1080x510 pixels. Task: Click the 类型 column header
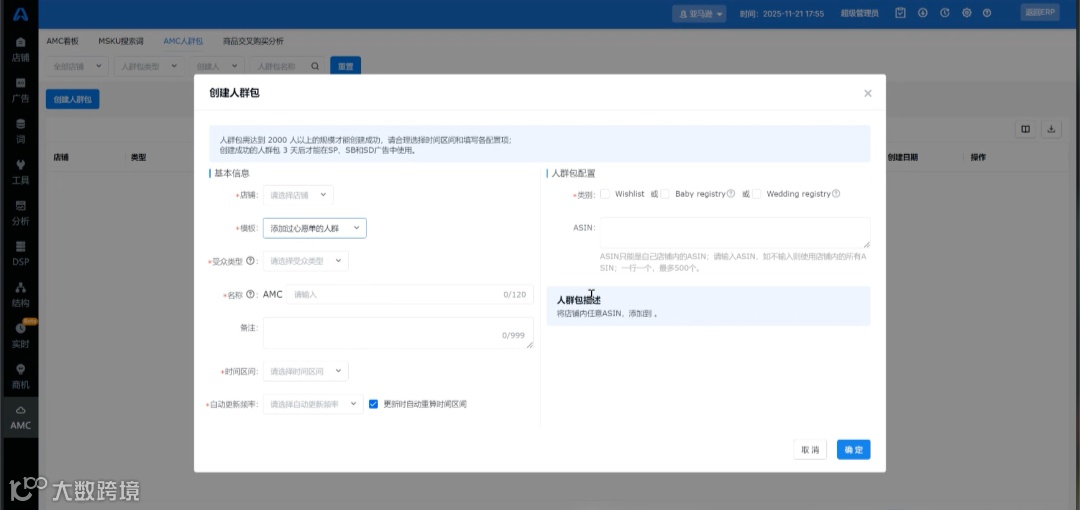[138, 158]
